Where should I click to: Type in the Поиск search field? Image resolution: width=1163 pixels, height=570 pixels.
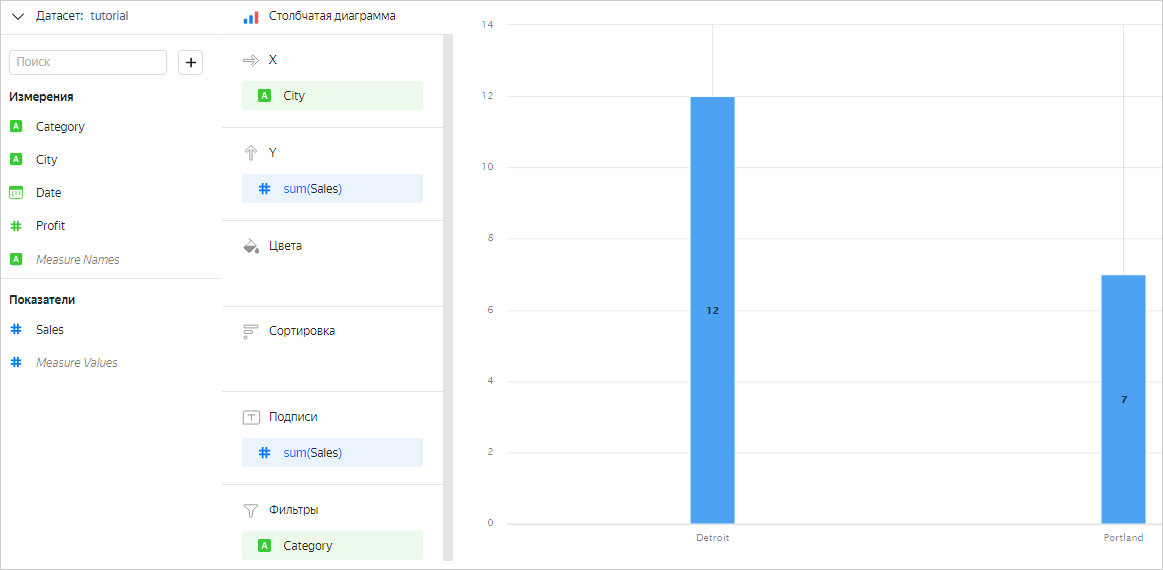[x=88, y=62]
